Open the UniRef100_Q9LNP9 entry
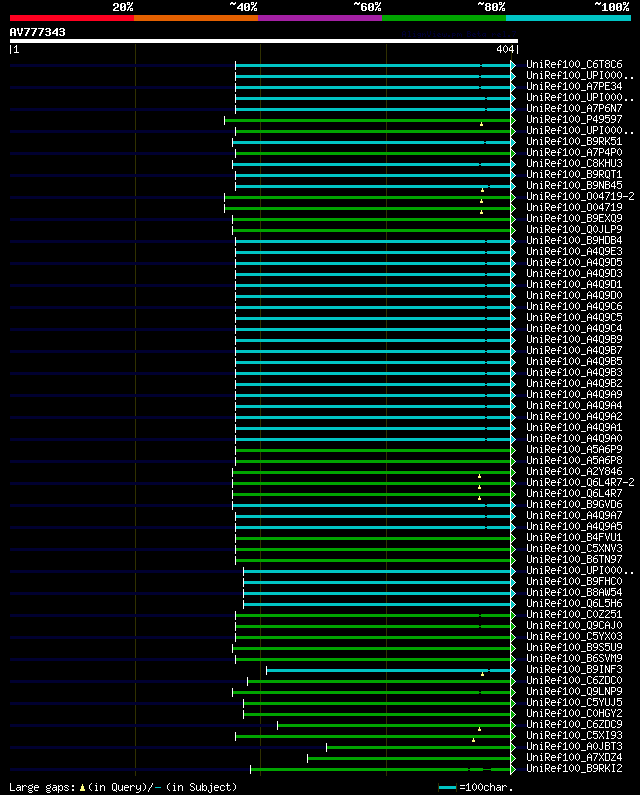Screen dimensions: 640x795 (574, 692)
